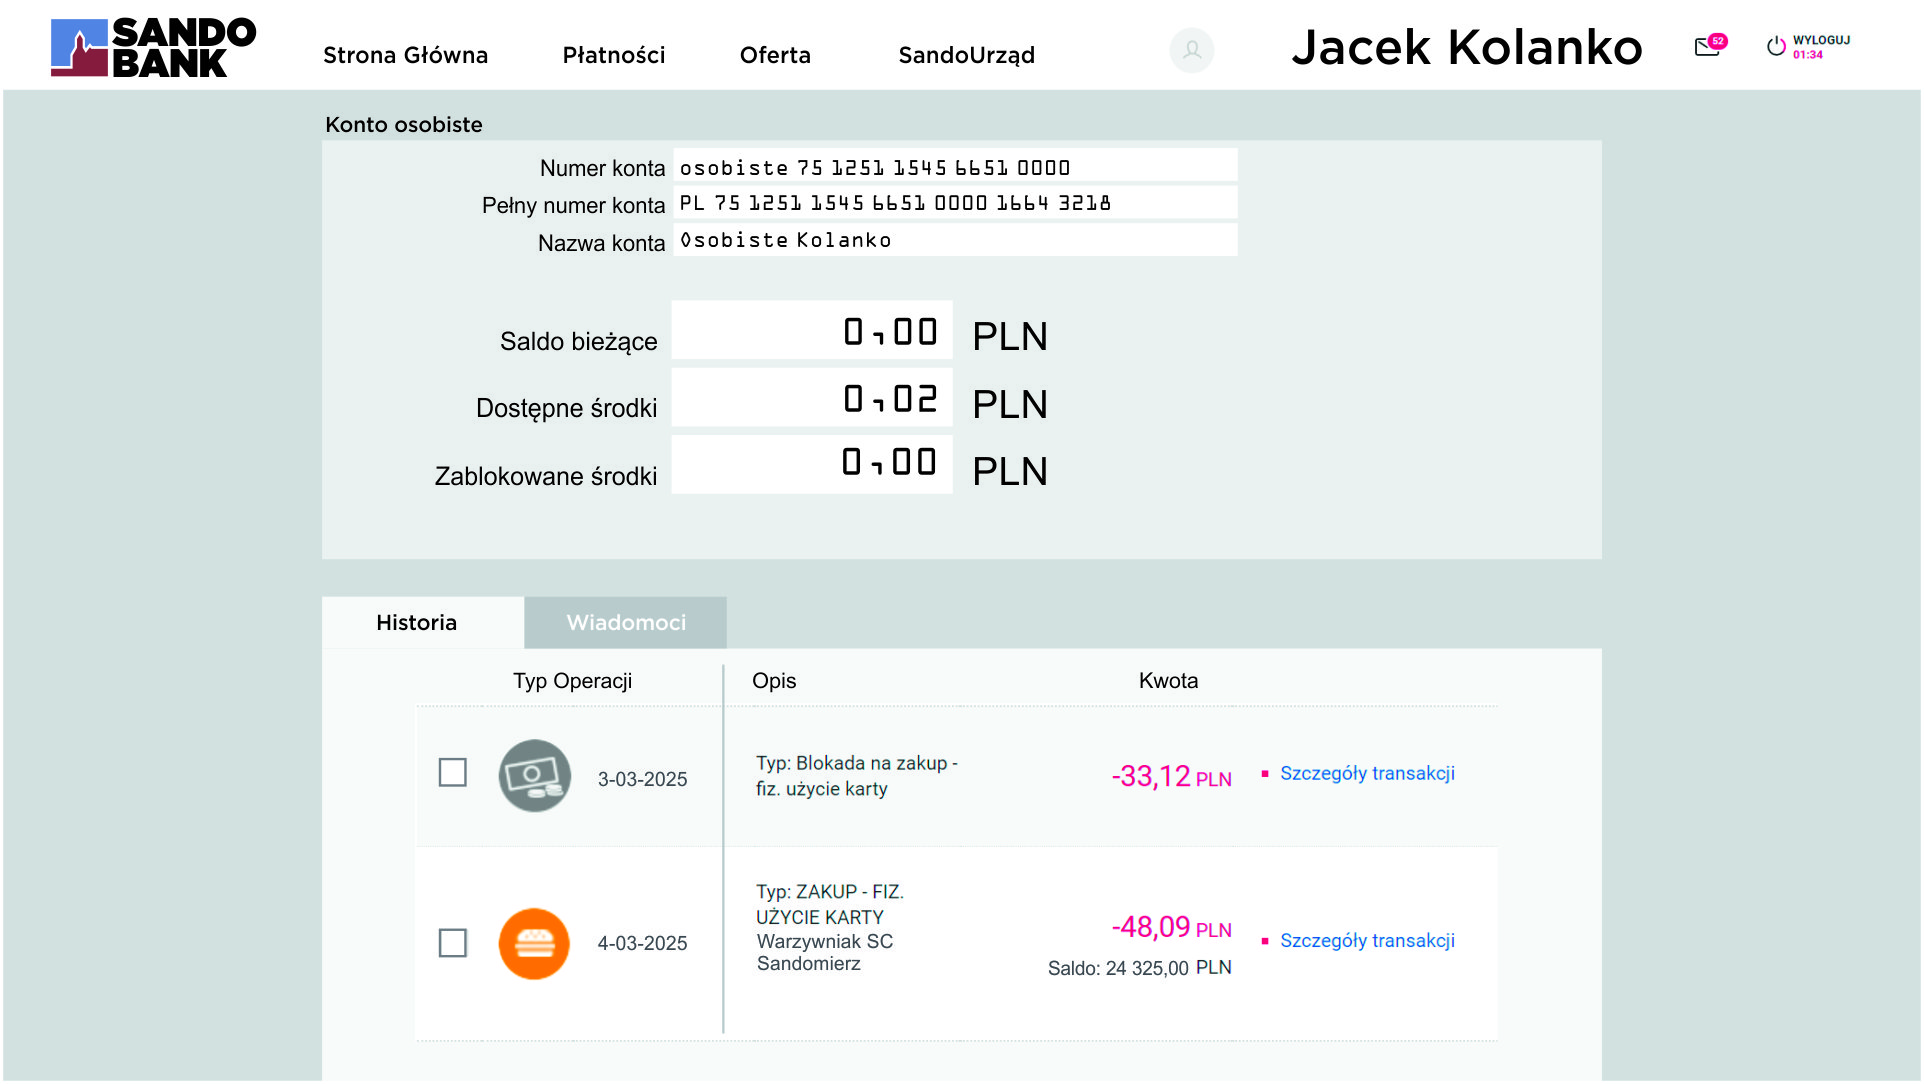Go to the SandoUrząd menu
Screen dimensions: 1924x1084
tap(966, 55)
